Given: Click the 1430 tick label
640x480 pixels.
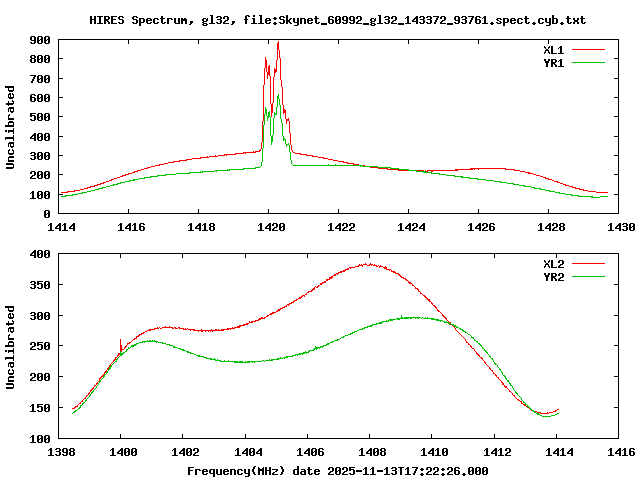Looking at the screenshot, I should (x=621, y=227).
